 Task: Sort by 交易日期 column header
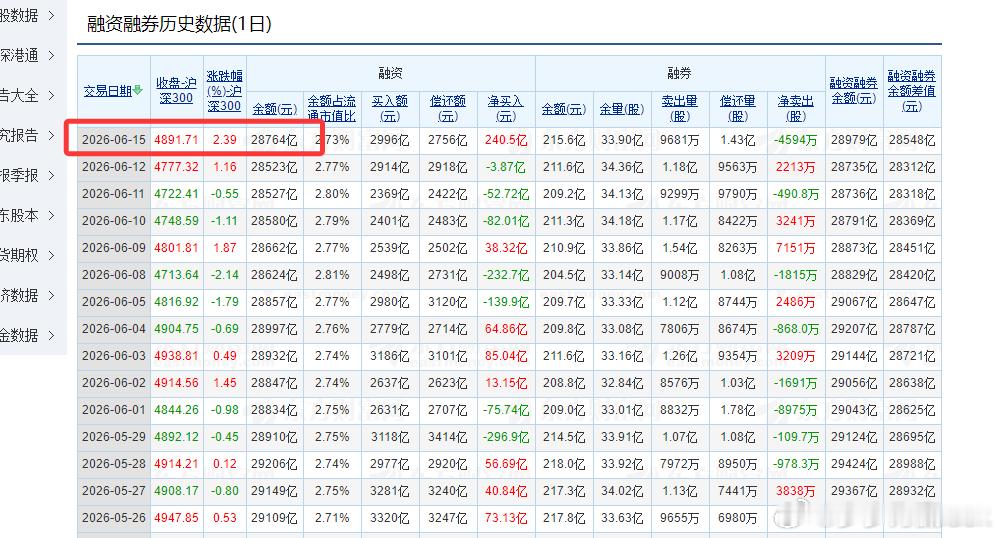pos(108,91)
